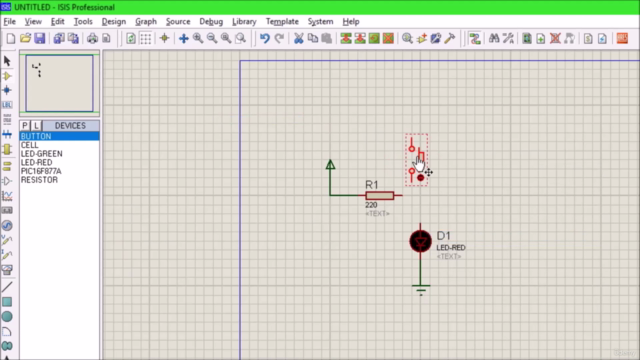Screen dimensions: 640x360
Task: Select Junction dot mode
Action: [7, 90]
